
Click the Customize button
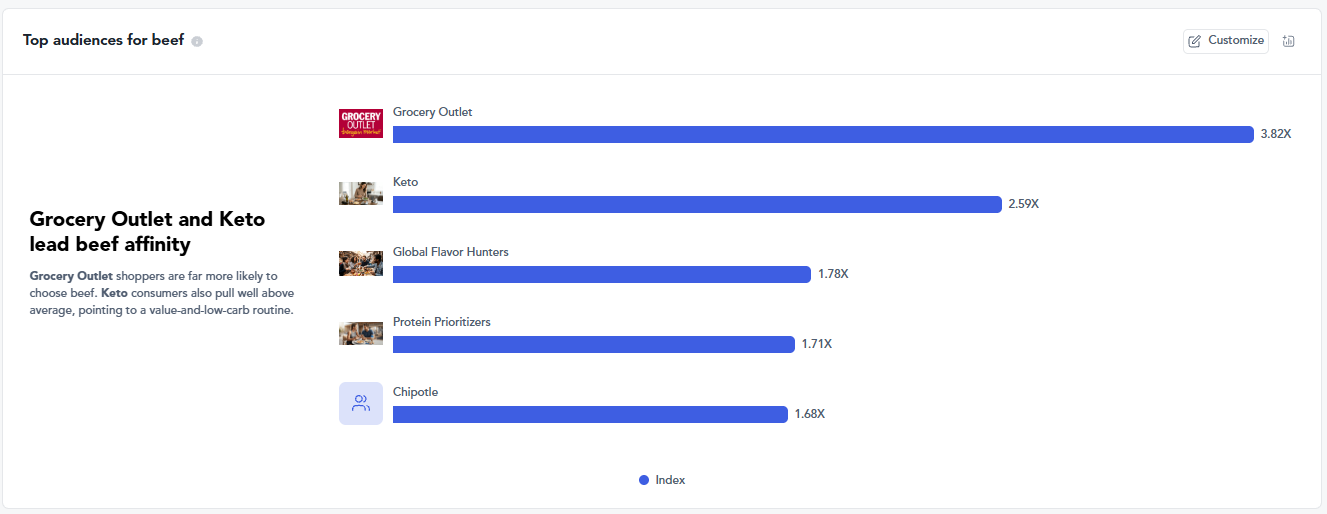tap(1226, 41)
